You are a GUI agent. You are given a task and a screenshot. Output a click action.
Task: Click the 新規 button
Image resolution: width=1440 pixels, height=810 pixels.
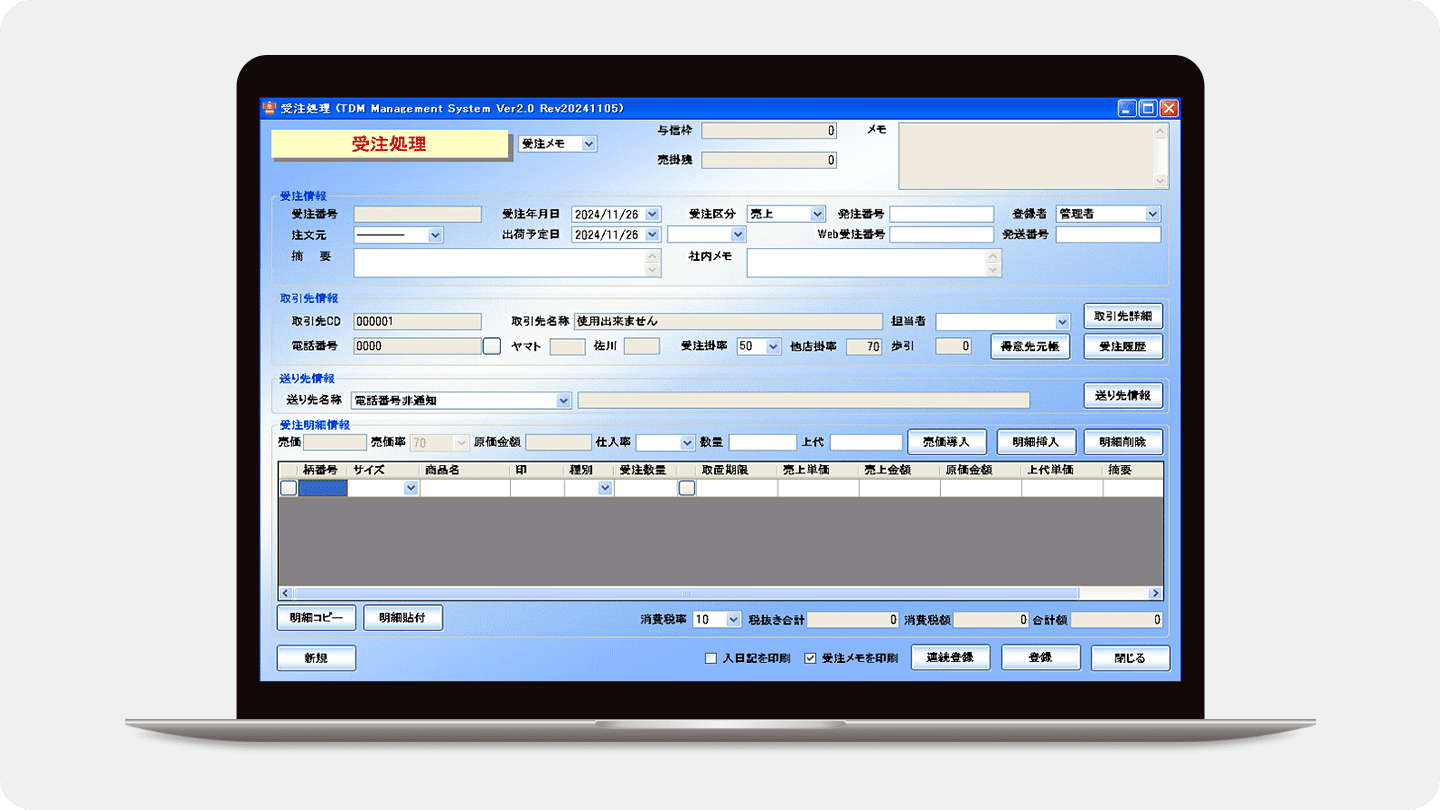(x=316, y=658)
